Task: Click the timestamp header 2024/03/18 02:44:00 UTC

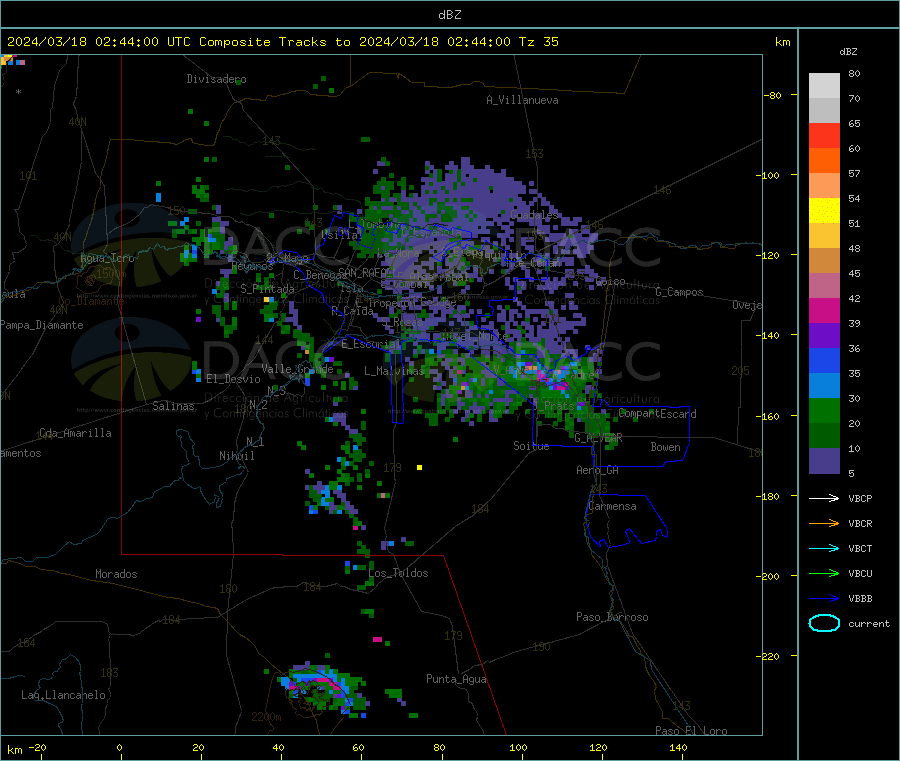Action: tap(99, 42)
